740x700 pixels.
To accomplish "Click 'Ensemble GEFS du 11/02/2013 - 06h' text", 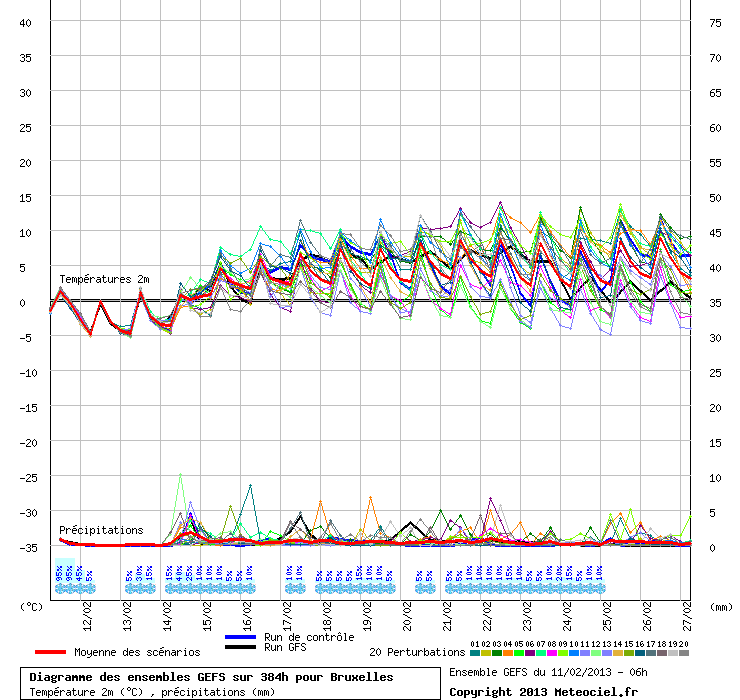I will click(548, 672).
